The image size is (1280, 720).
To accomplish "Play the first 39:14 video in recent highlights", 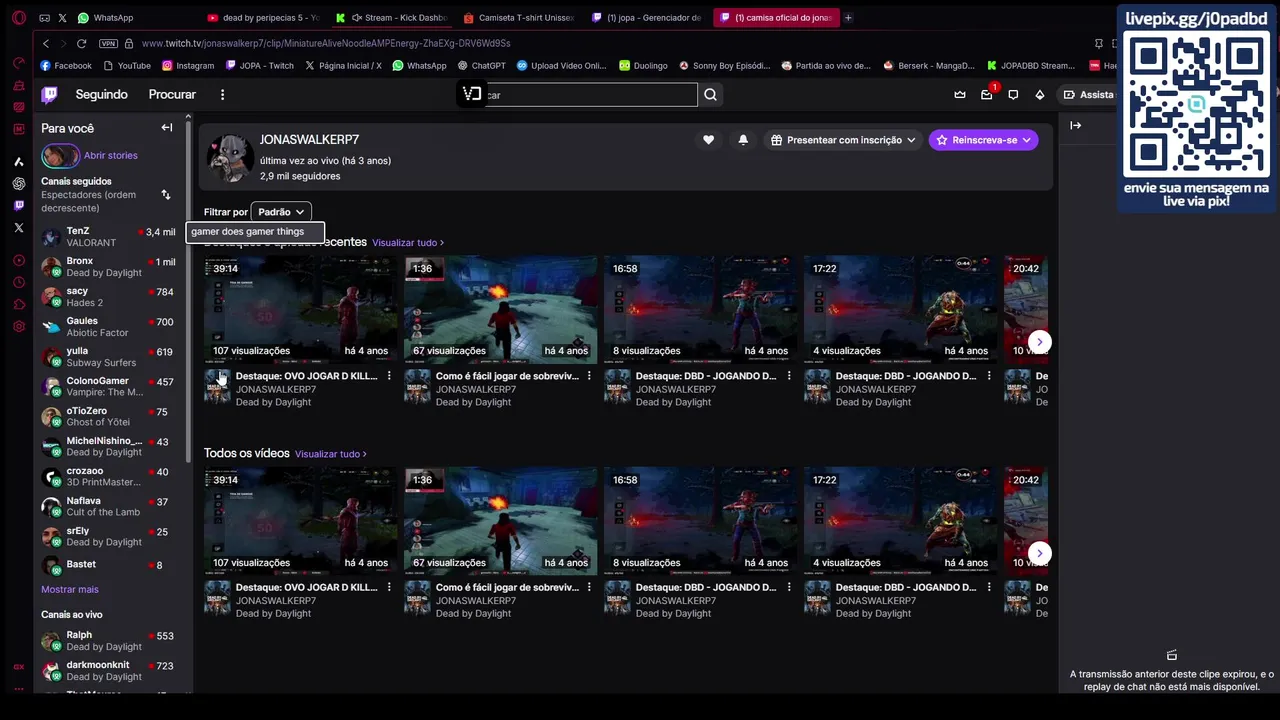I will [x=300, y=310].
